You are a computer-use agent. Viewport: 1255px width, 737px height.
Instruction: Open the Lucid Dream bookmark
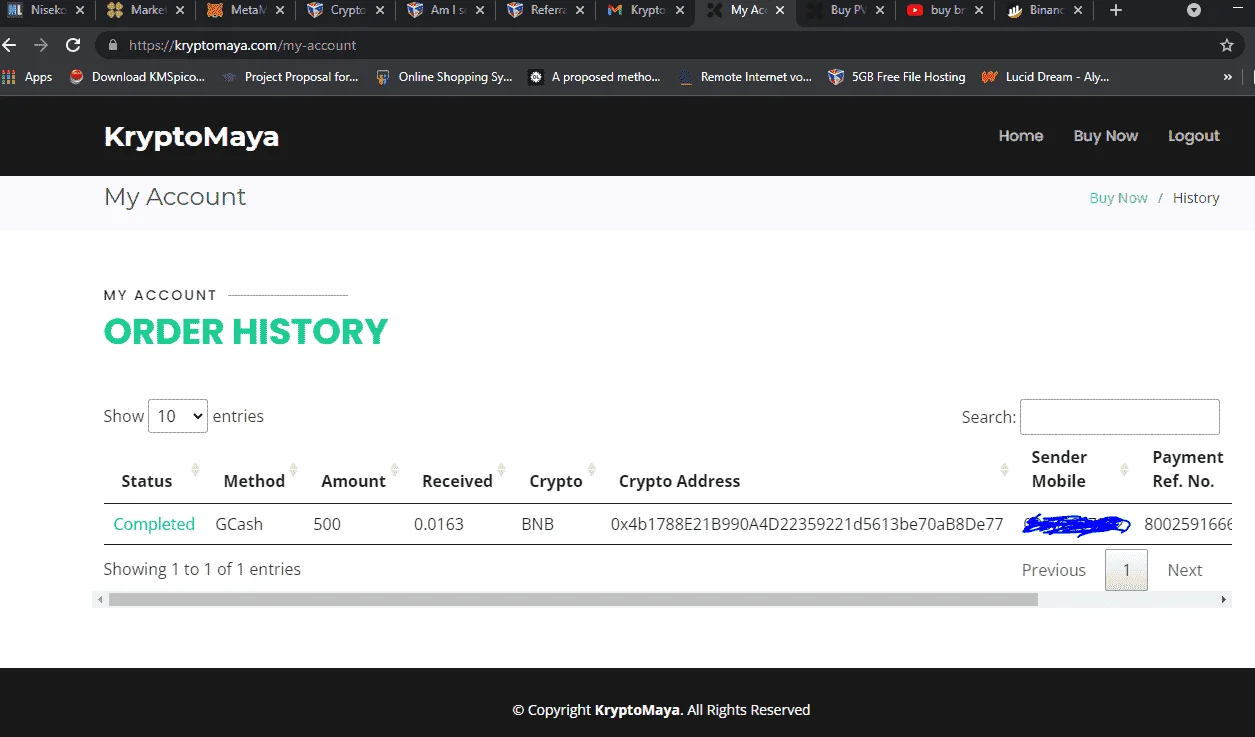(1046, 77)
